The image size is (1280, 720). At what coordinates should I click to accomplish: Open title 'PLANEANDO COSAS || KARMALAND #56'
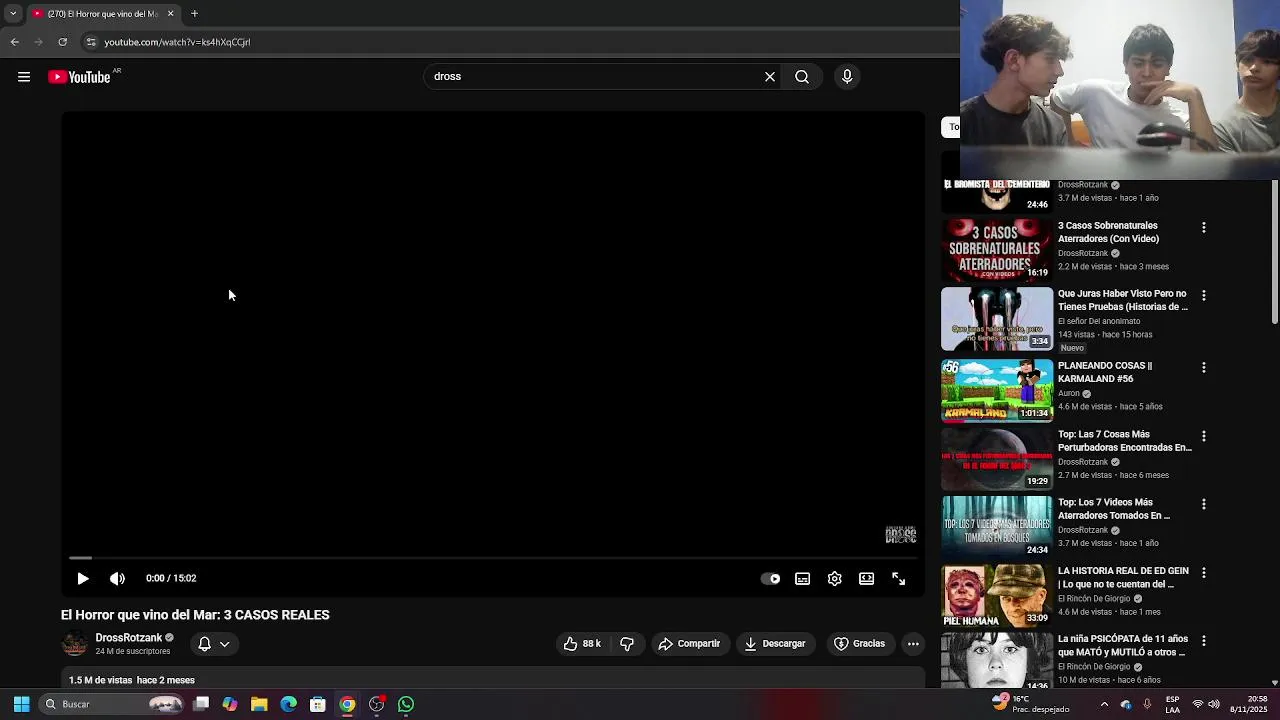click(x=1105, y=372)
